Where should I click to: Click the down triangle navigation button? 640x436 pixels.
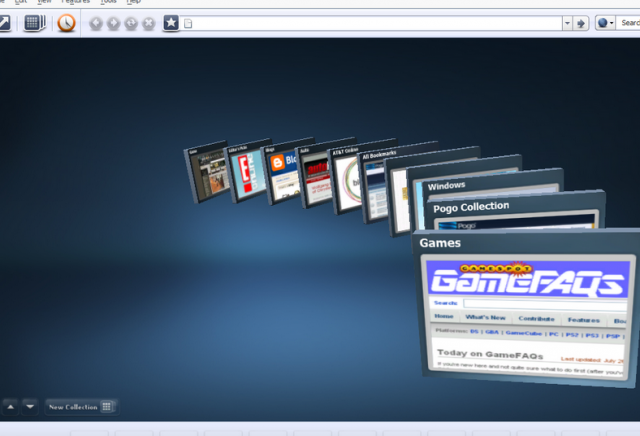click(30, 407)
